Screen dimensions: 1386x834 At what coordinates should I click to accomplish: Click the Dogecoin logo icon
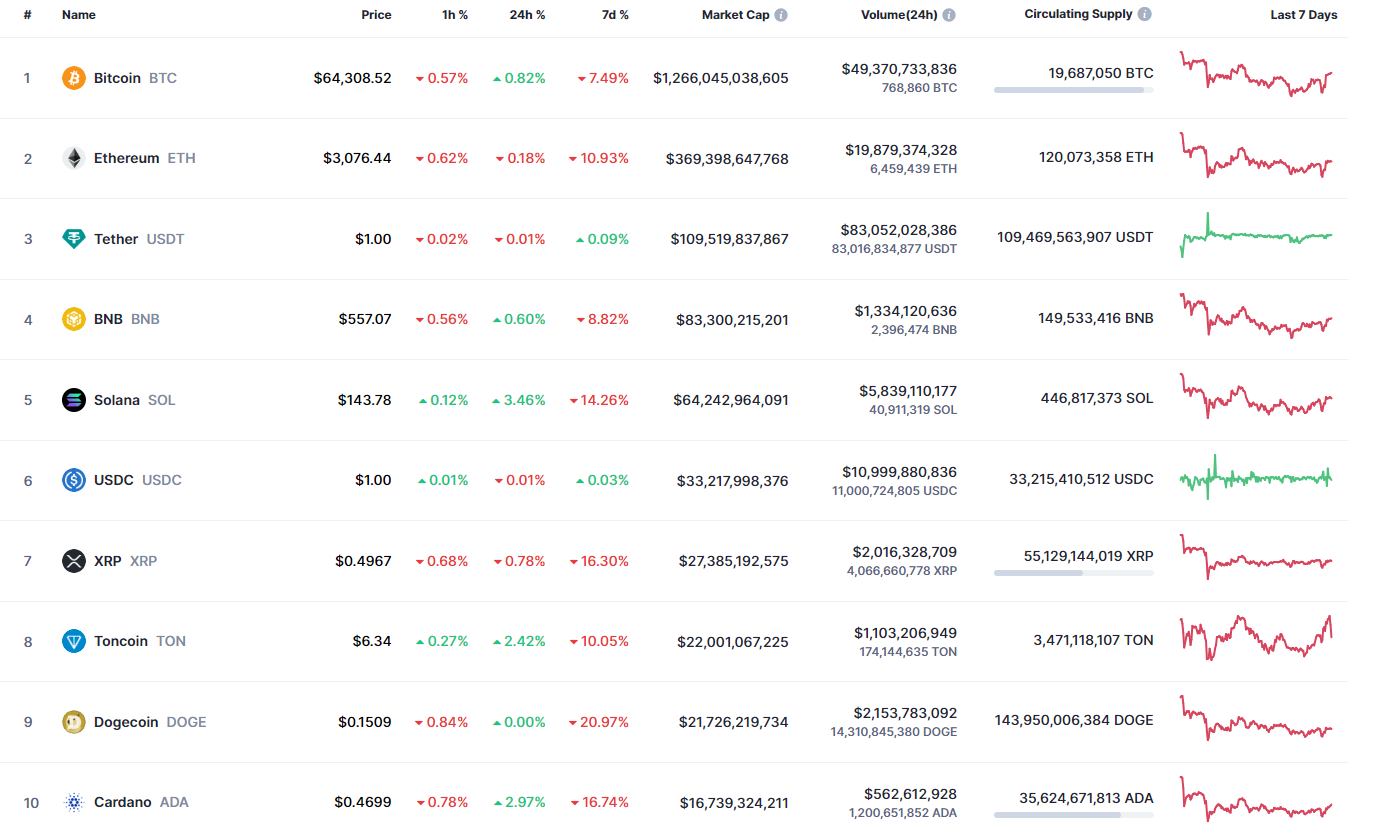tap(74, 722)
